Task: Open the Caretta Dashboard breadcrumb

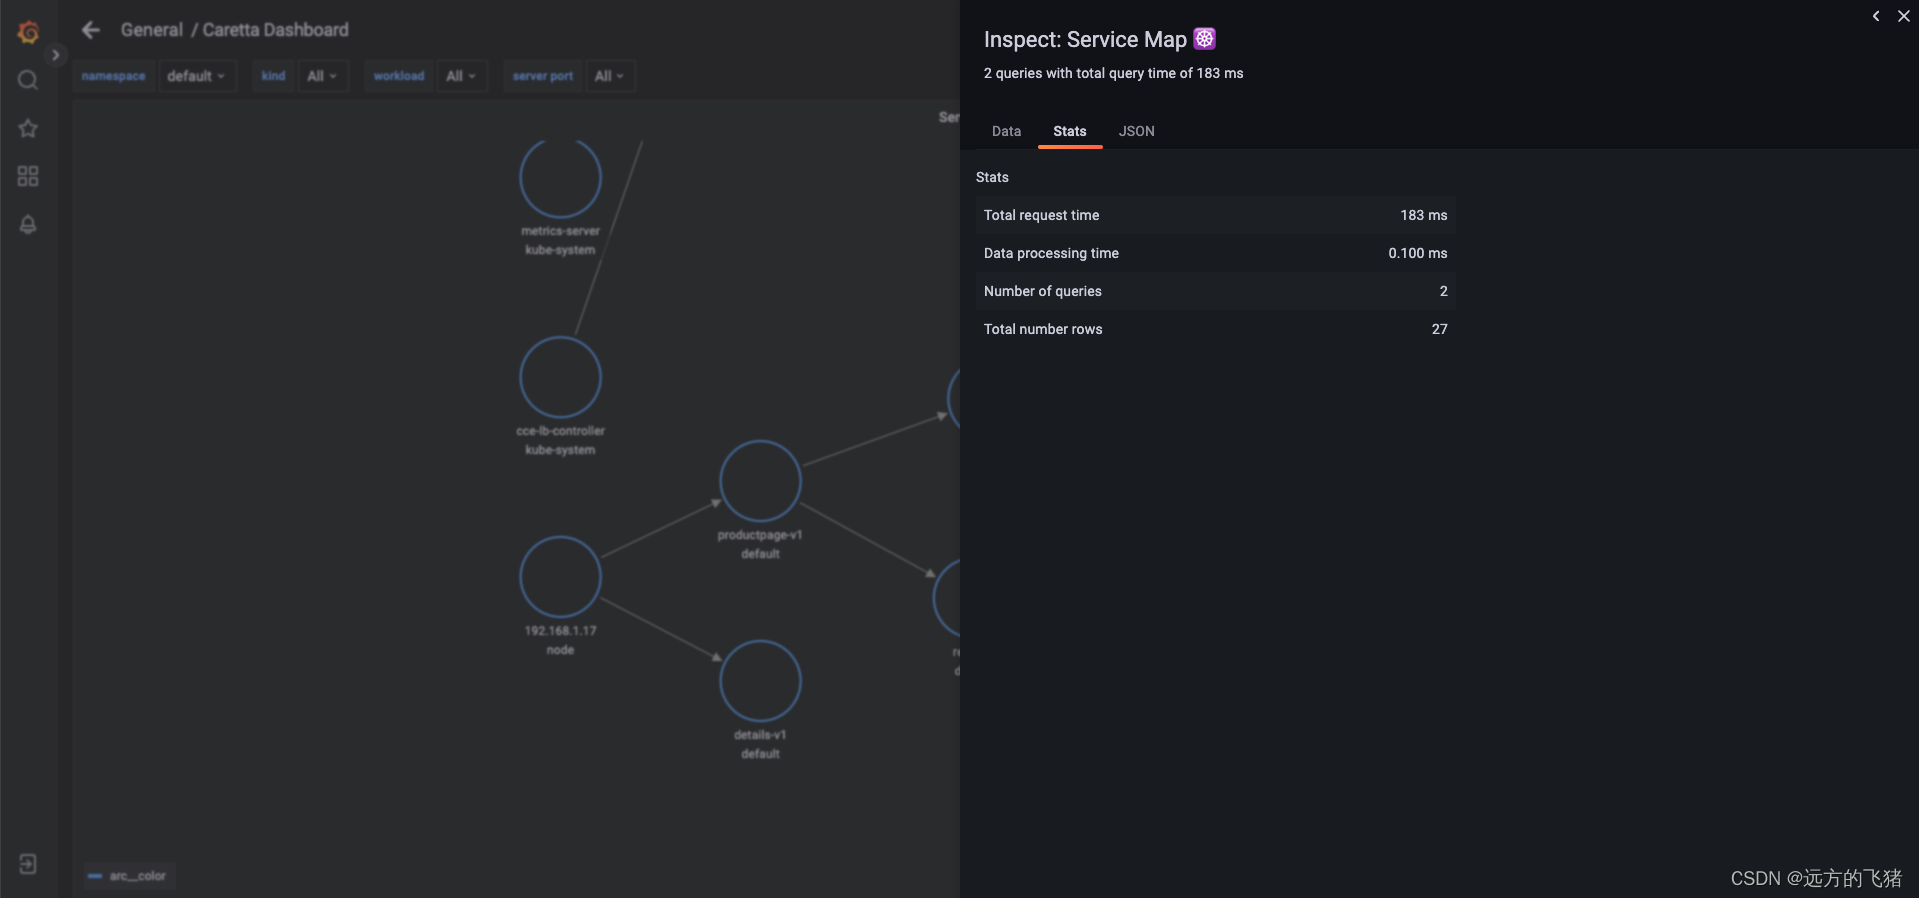Action: (x=276, y=30)
